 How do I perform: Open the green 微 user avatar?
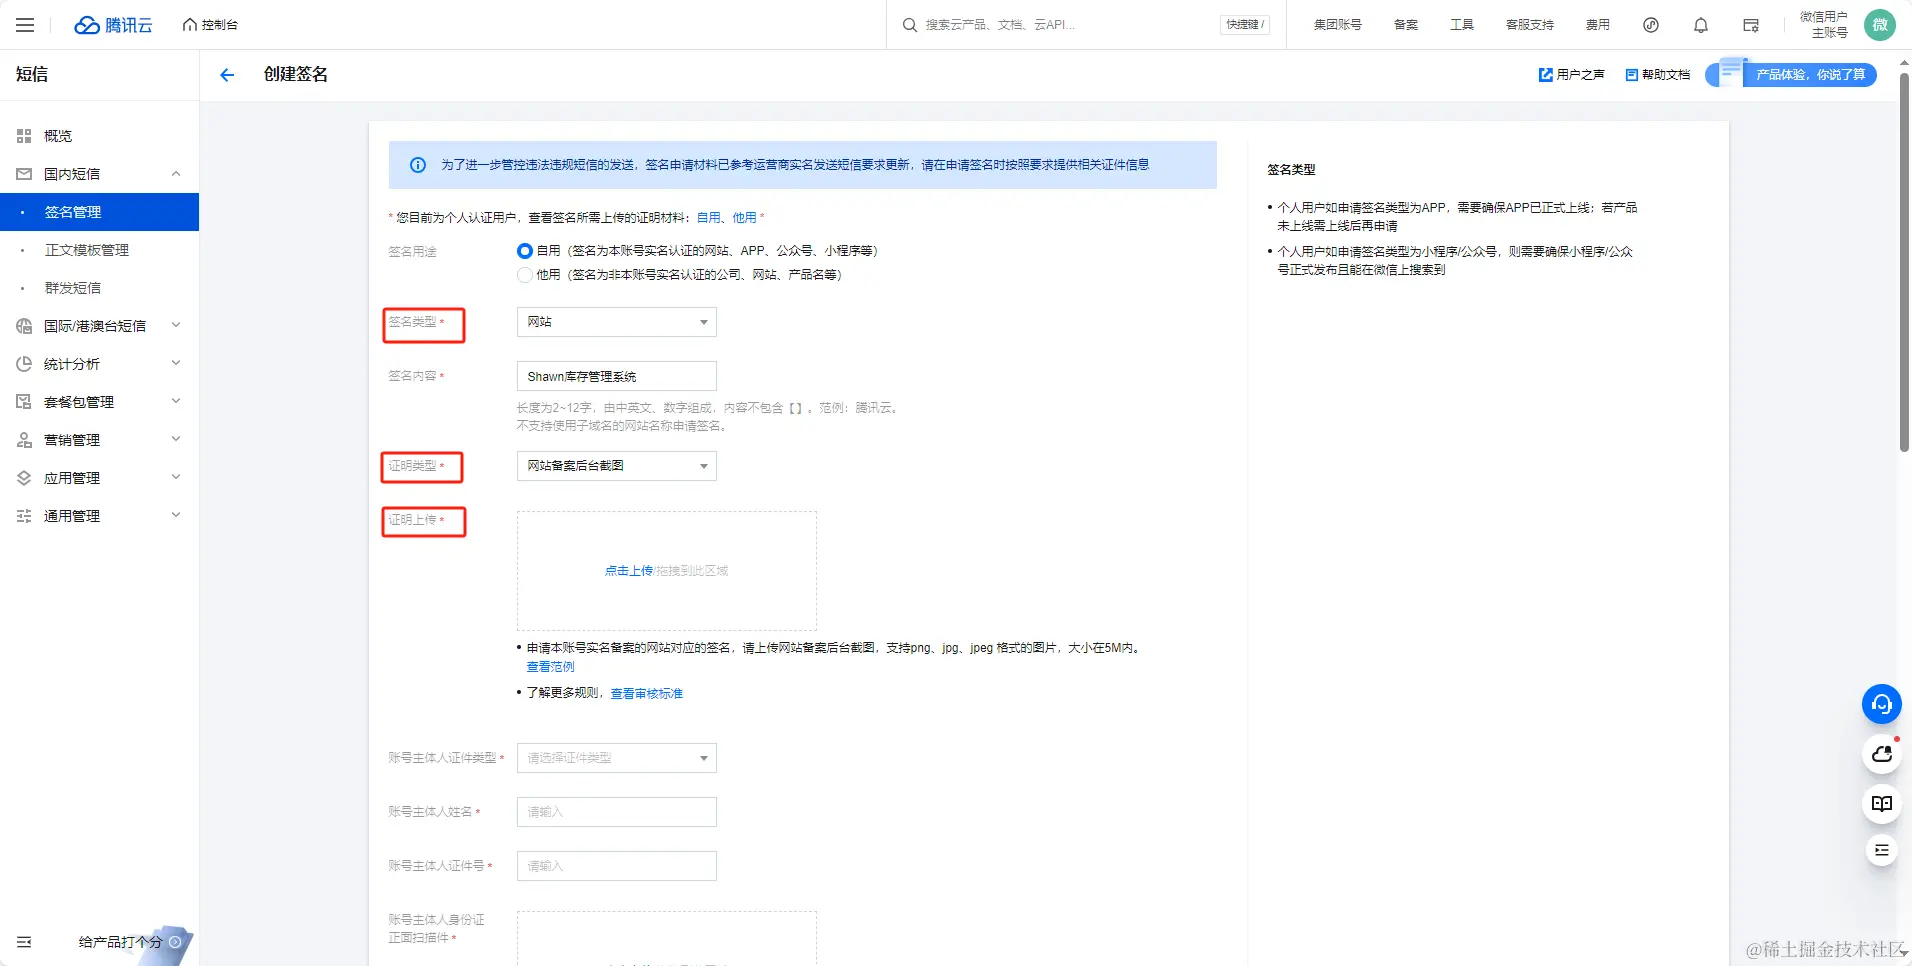[x=1880, y=25]
